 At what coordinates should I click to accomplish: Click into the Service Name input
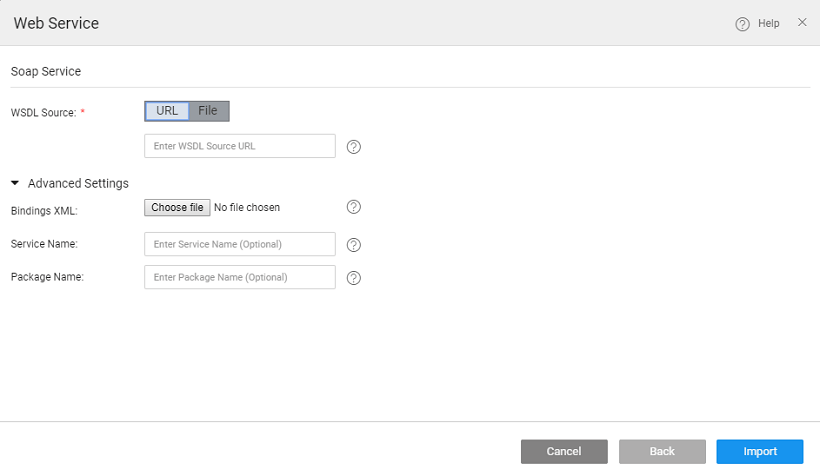(240, 244)
